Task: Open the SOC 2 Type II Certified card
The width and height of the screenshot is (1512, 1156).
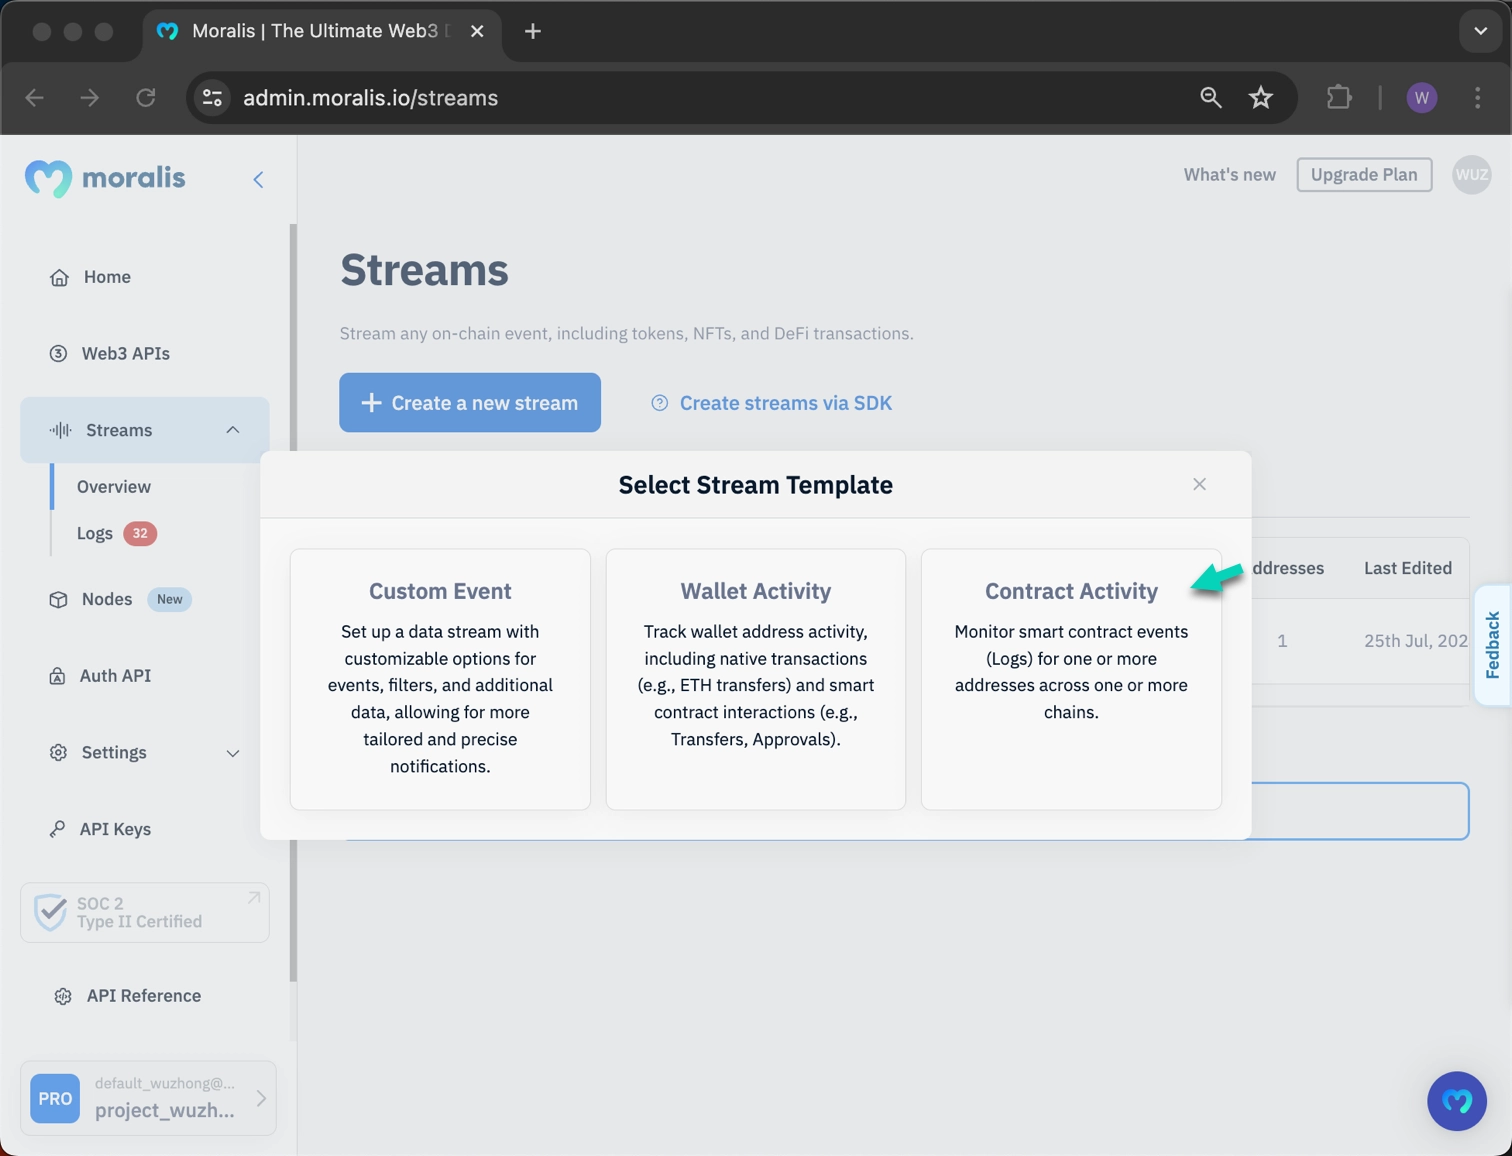Action: [x=145, y=912]
